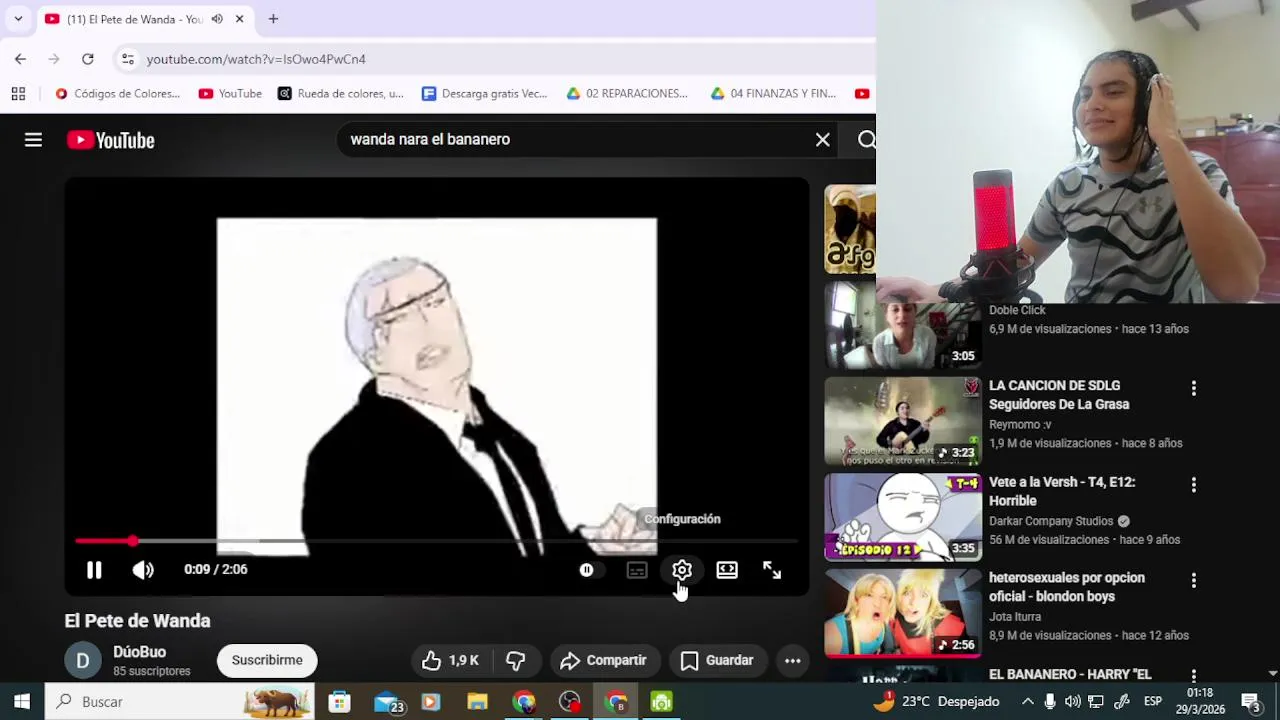View site information icon in address bar
1280x720 pixels.
coord(127,59)
